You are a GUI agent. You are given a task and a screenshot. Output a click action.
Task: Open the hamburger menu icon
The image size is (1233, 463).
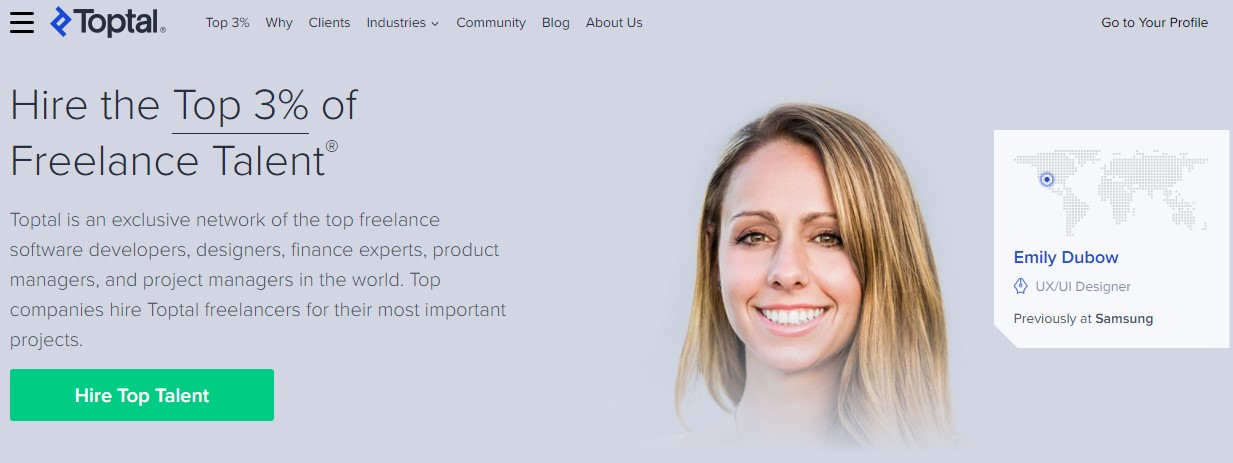coord(22,22)
